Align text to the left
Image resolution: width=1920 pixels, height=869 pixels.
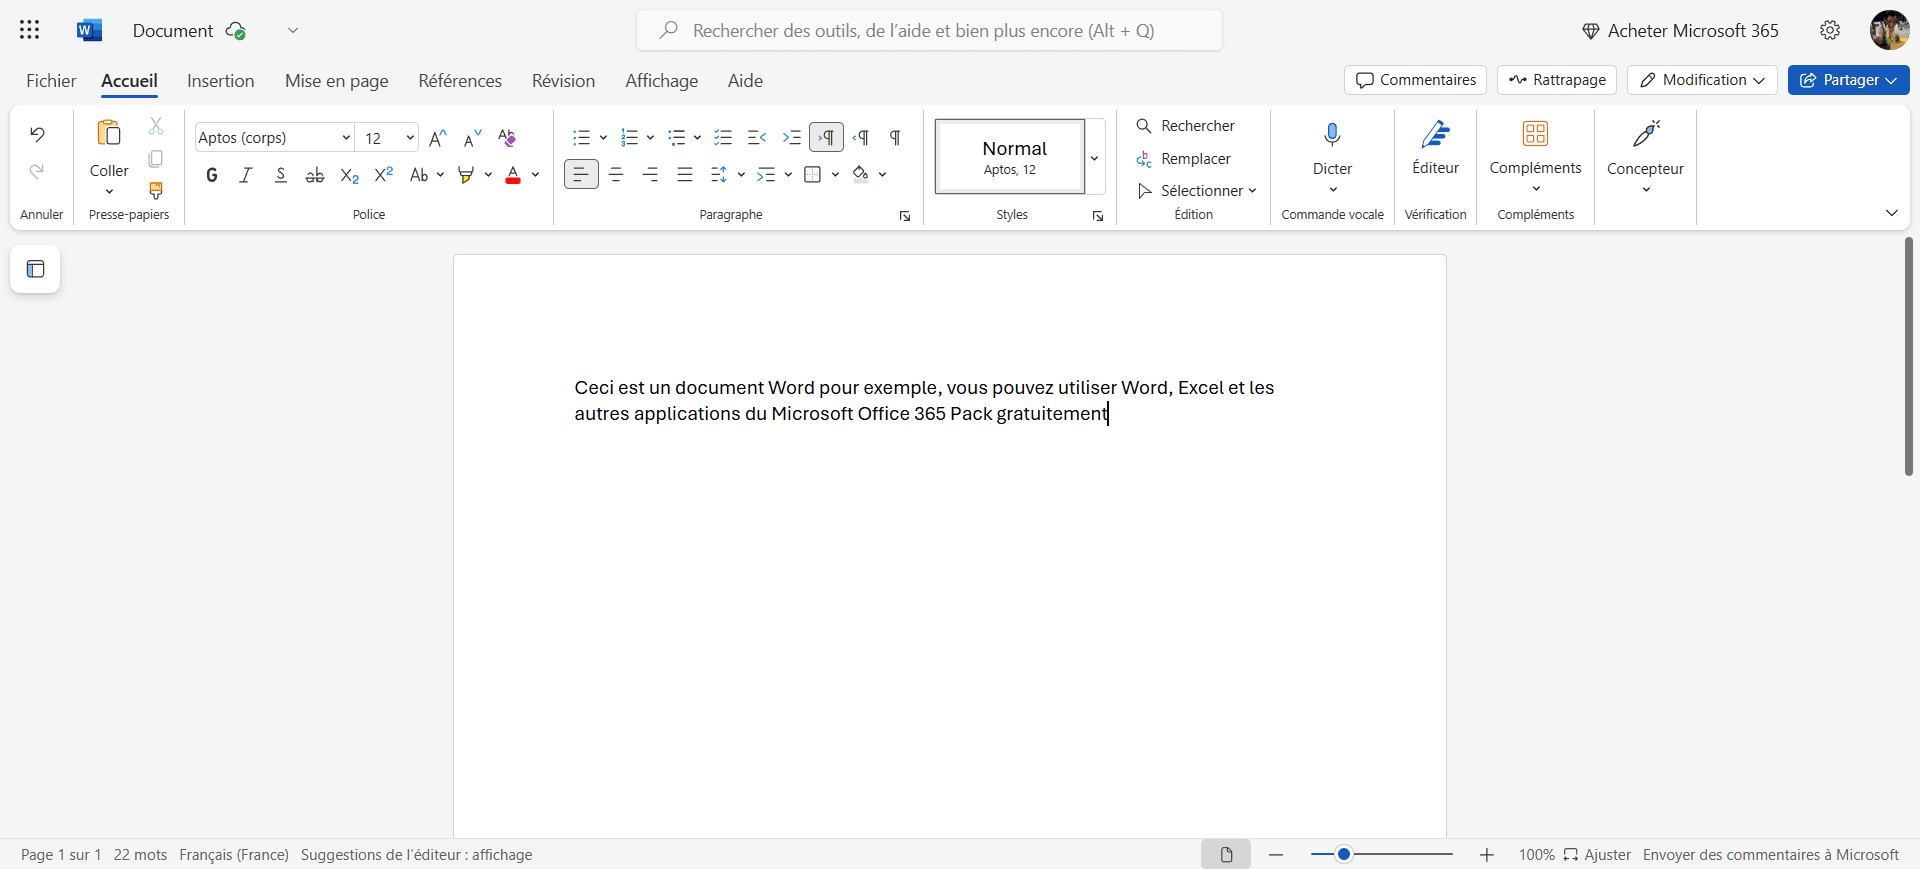pos(581,174)
